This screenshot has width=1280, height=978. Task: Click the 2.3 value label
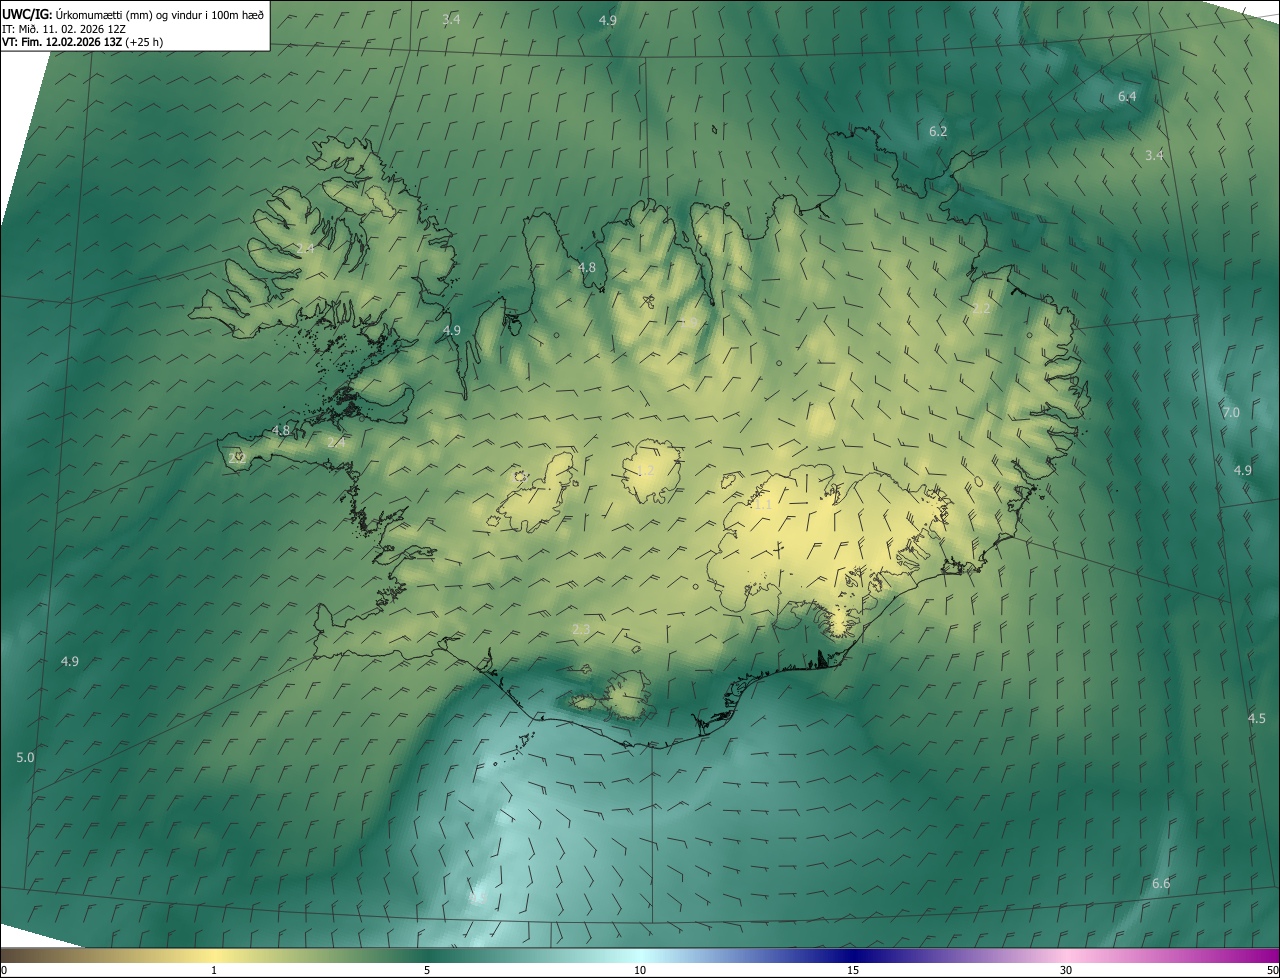(581, 629)
